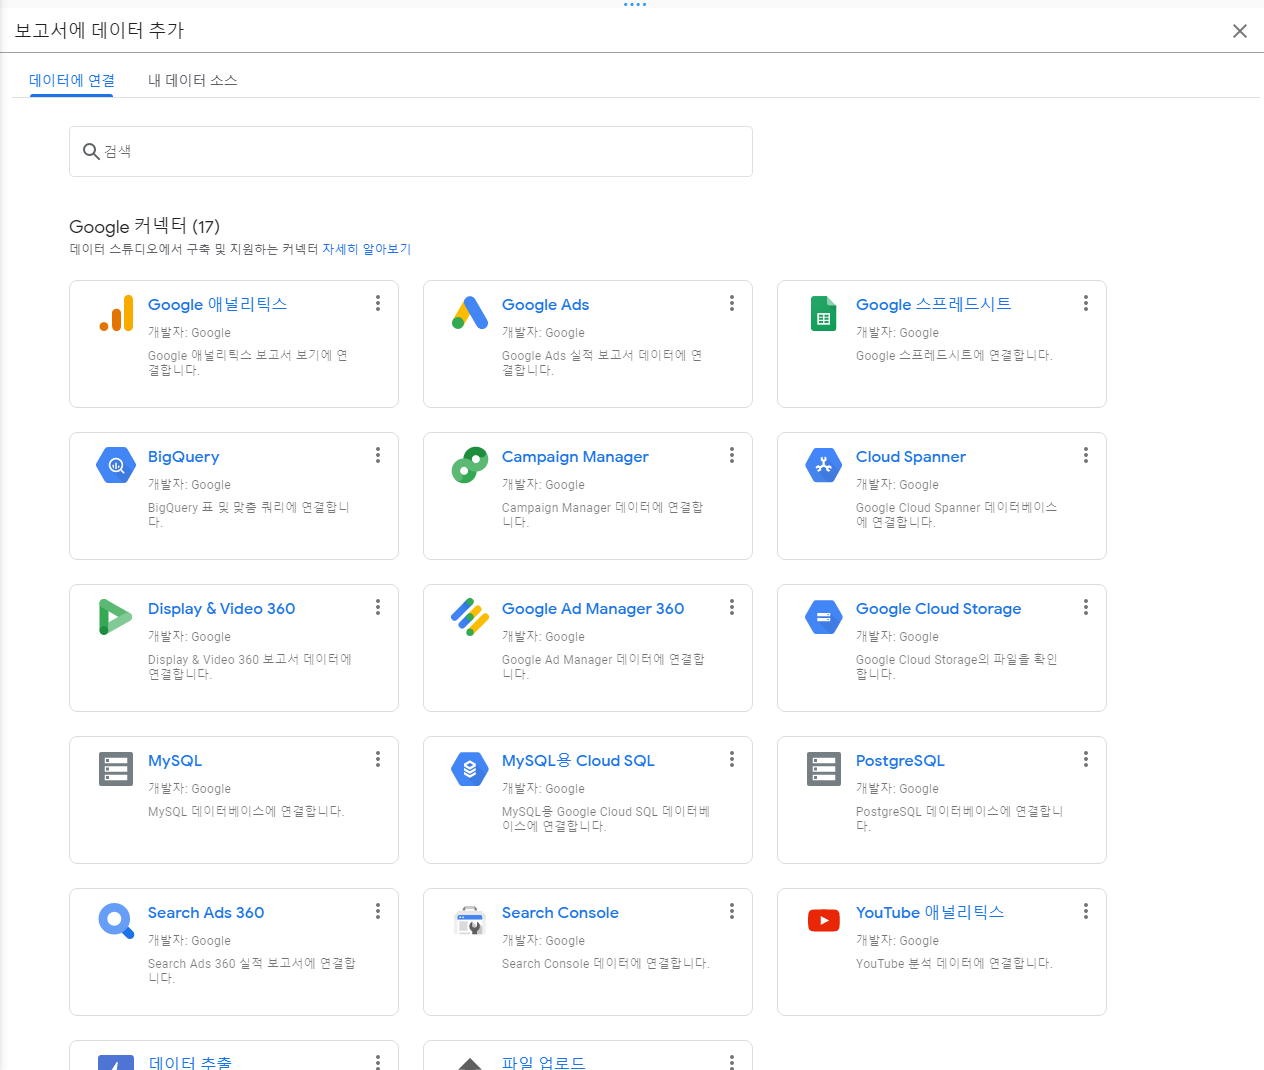Click the Google Ad Manager 360 icon
Viewport: 1264px width, 1070px height.
(x=470, y=617)
